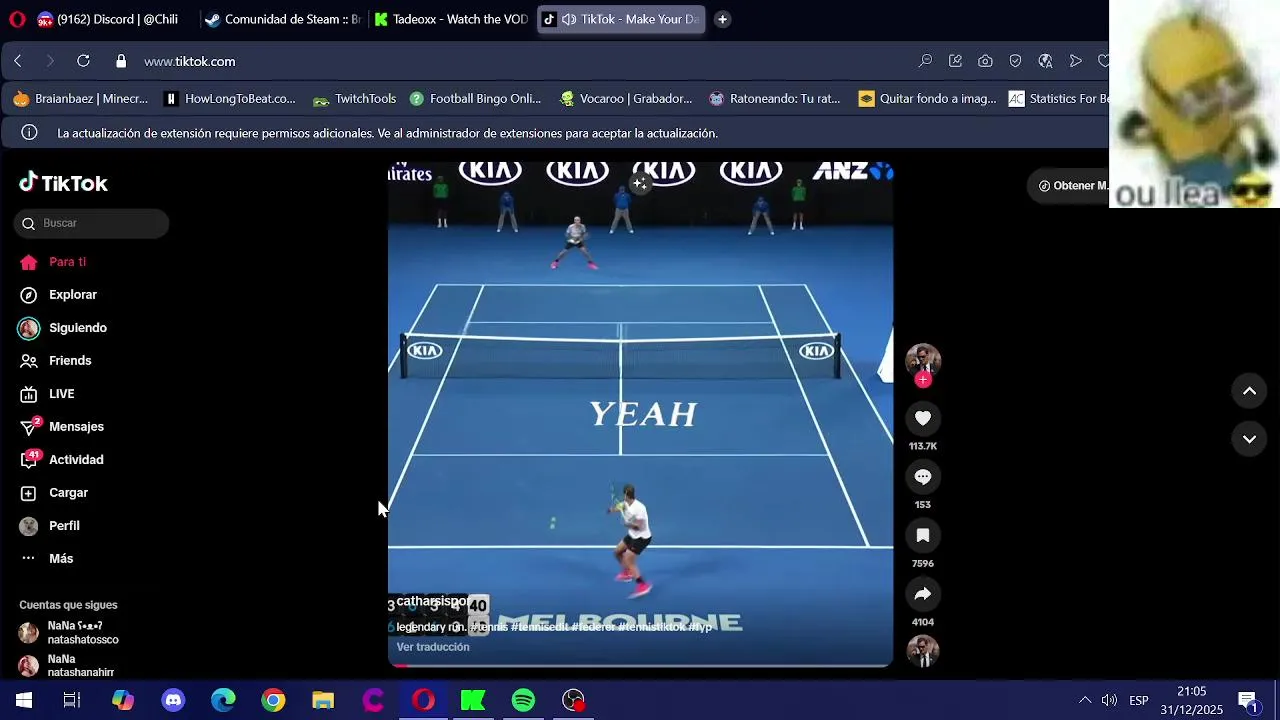Take snapshot with camera icon
Screen dimensions: 1280x720
point(985,61)
